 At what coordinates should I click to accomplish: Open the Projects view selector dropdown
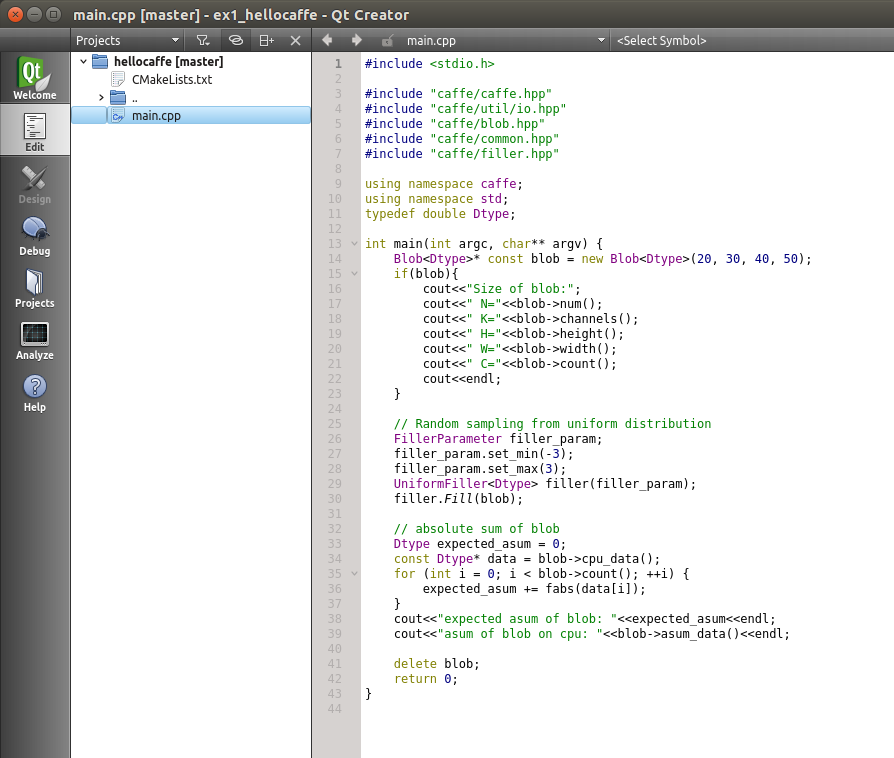coord(127,40)
